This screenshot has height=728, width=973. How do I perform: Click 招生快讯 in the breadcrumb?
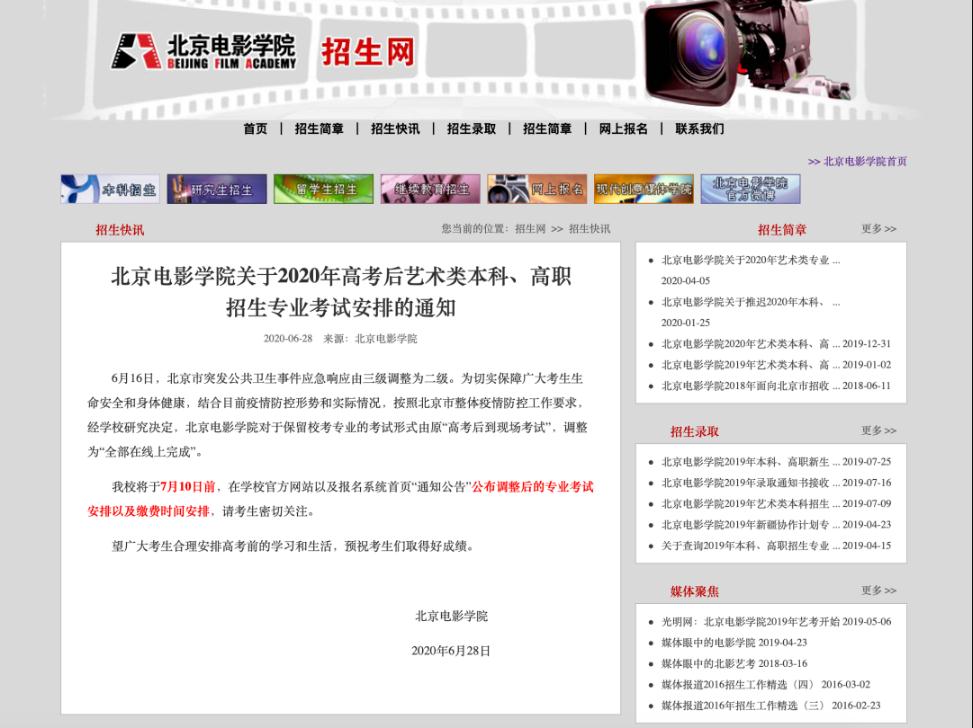pos(590,229)
